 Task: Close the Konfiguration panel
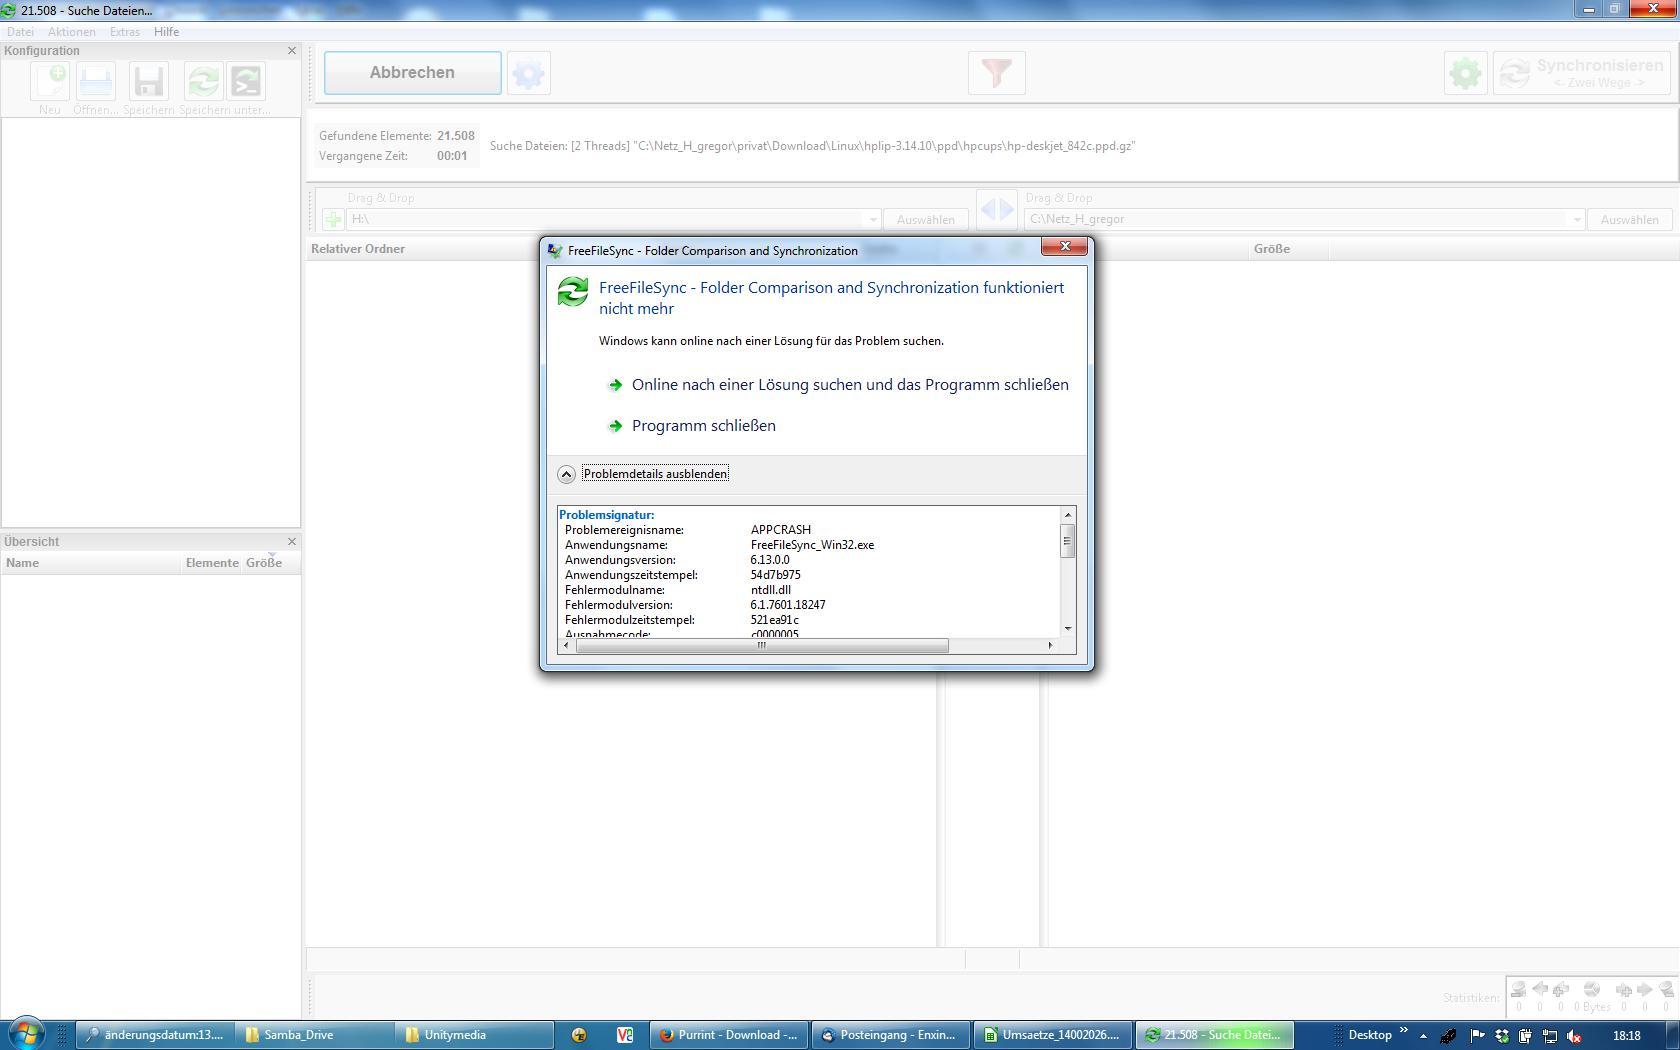tap(292, 50)
